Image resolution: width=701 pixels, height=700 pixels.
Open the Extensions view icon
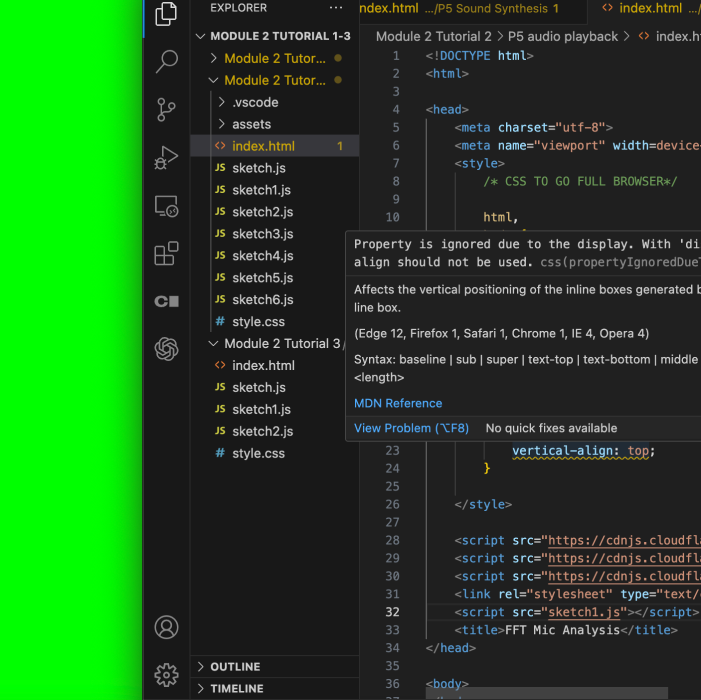tap(166, 253)
